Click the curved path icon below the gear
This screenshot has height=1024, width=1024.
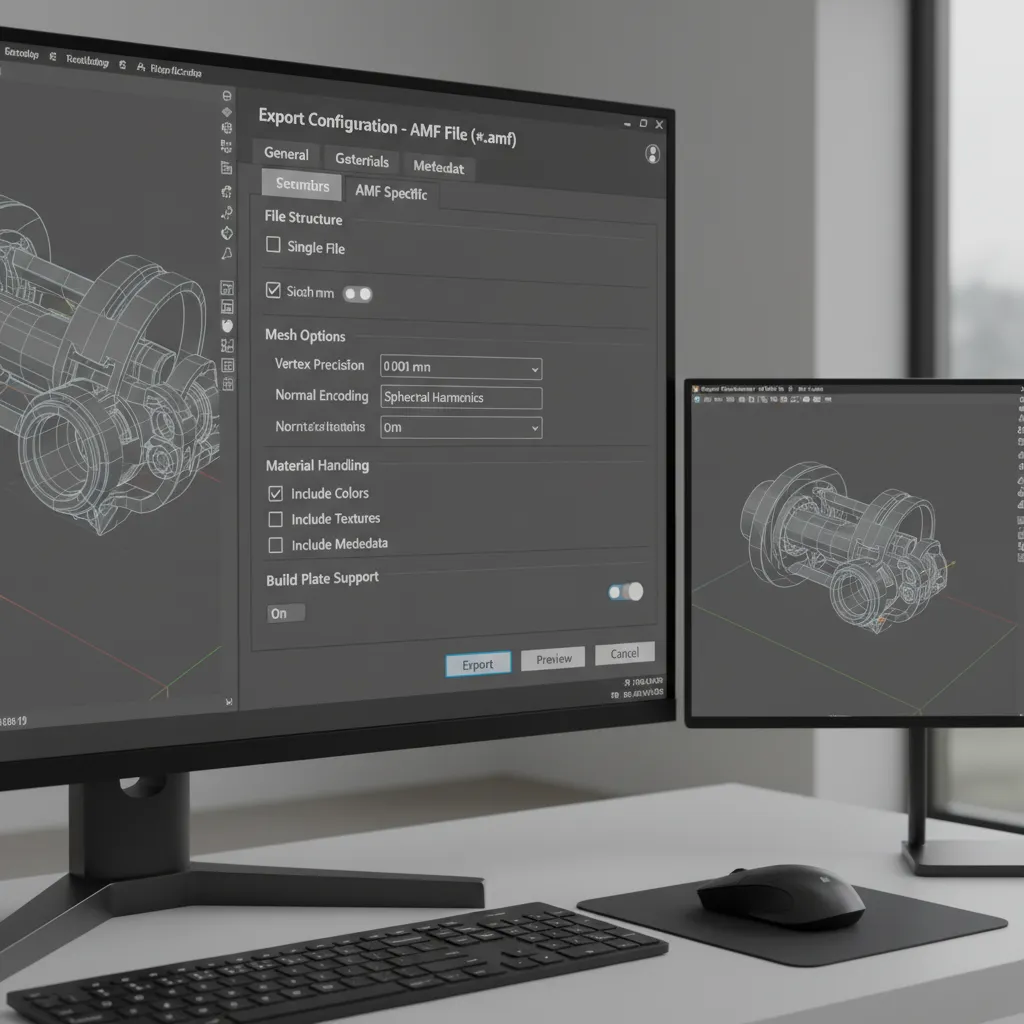pos(227,213)
